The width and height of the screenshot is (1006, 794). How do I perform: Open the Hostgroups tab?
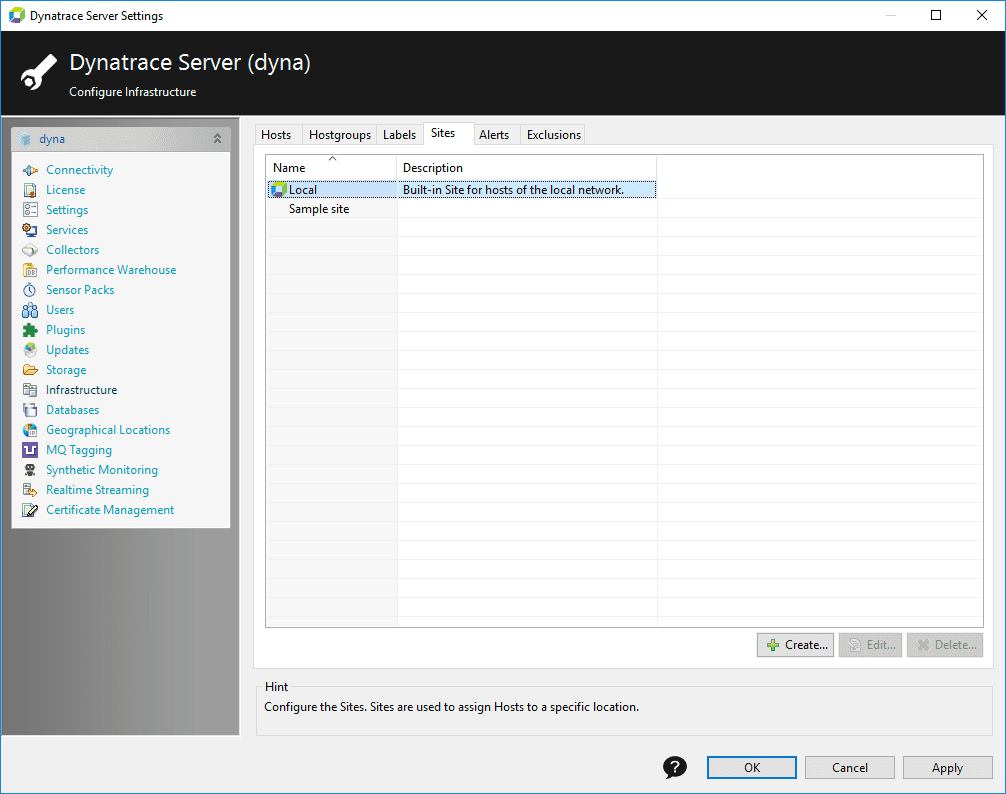(x=339, y=135)
